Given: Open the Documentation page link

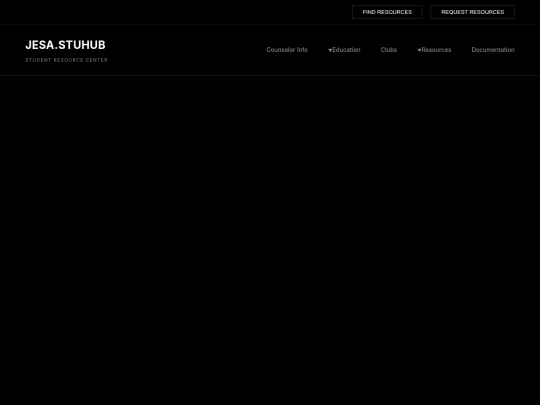Looking at the screenshot, I should point(493,50).
